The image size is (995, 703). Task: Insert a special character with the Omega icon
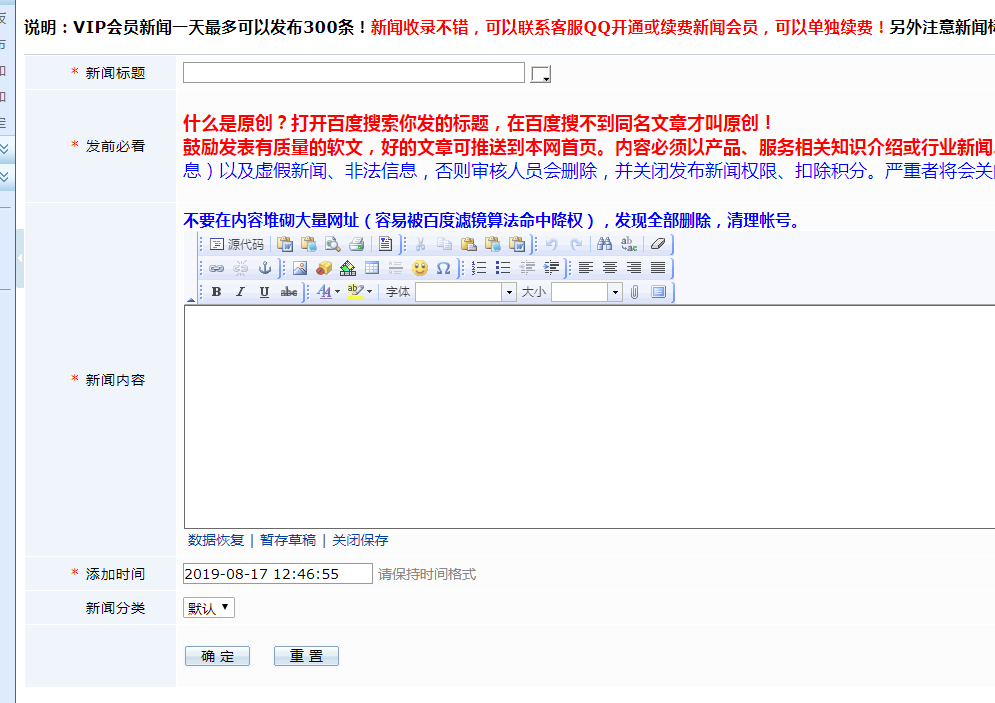click(x=442, y=268)
